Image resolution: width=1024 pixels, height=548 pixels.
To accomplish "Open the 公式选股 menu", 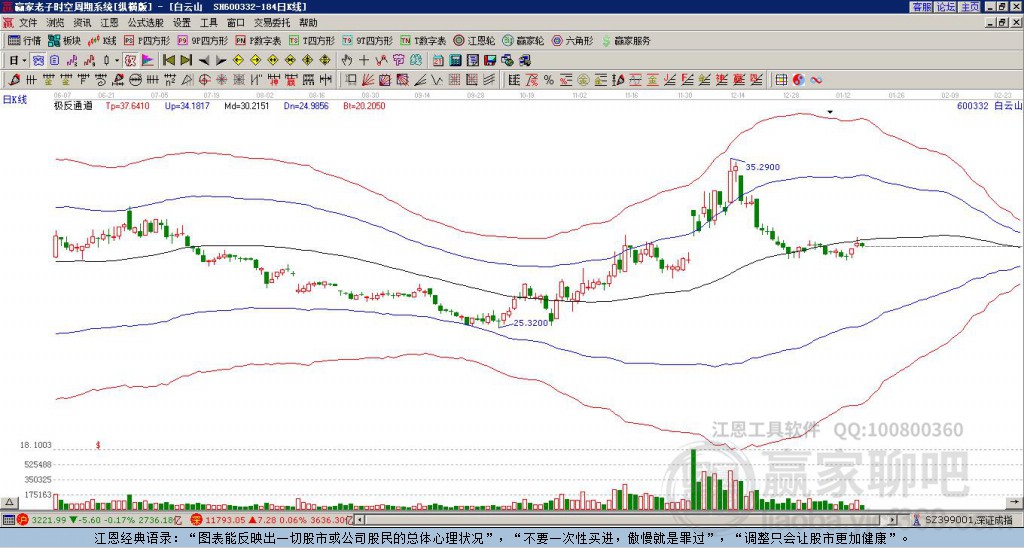I will [146, 22].
